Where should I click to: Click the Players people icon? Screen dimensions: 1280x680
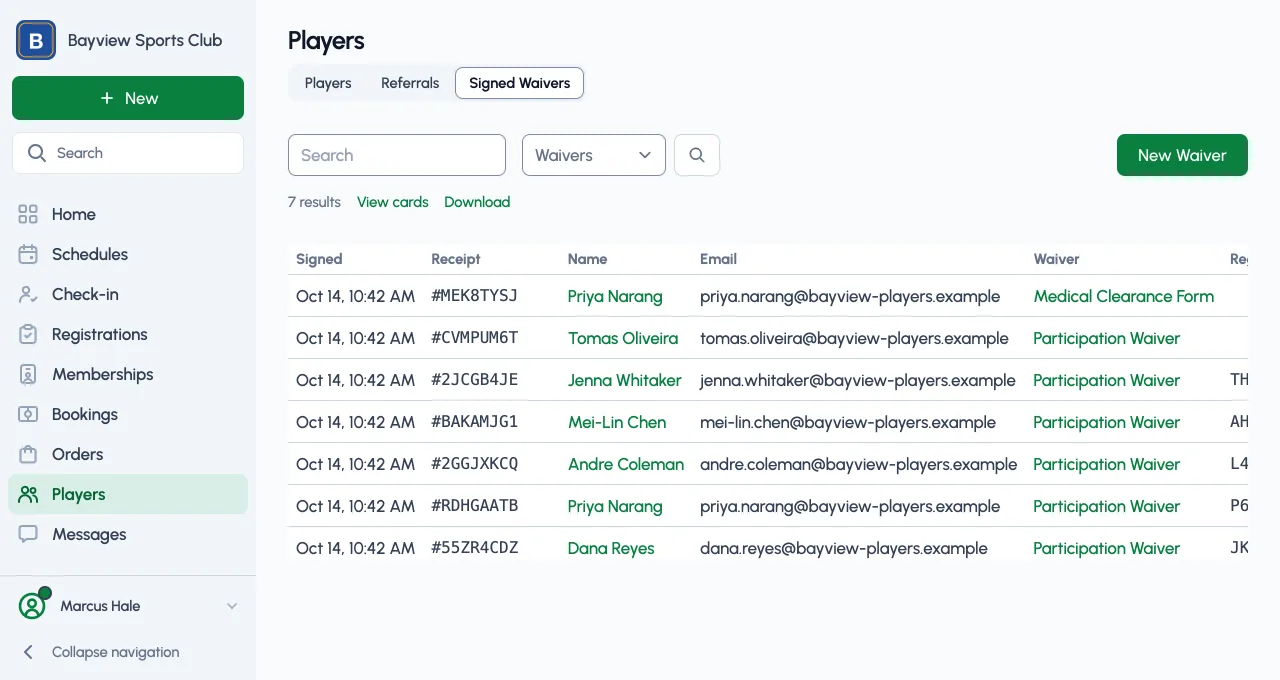[28, 494]
